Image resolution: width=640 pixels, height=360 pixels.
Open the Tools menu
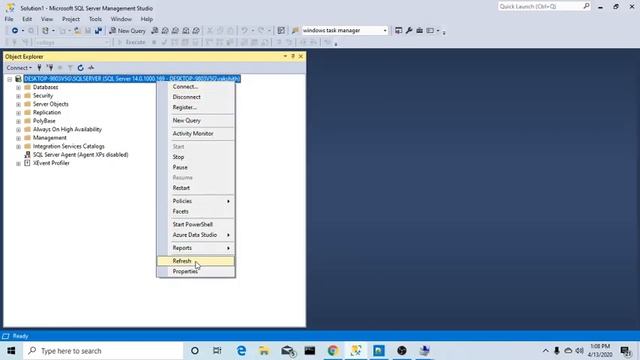(95, 19)
